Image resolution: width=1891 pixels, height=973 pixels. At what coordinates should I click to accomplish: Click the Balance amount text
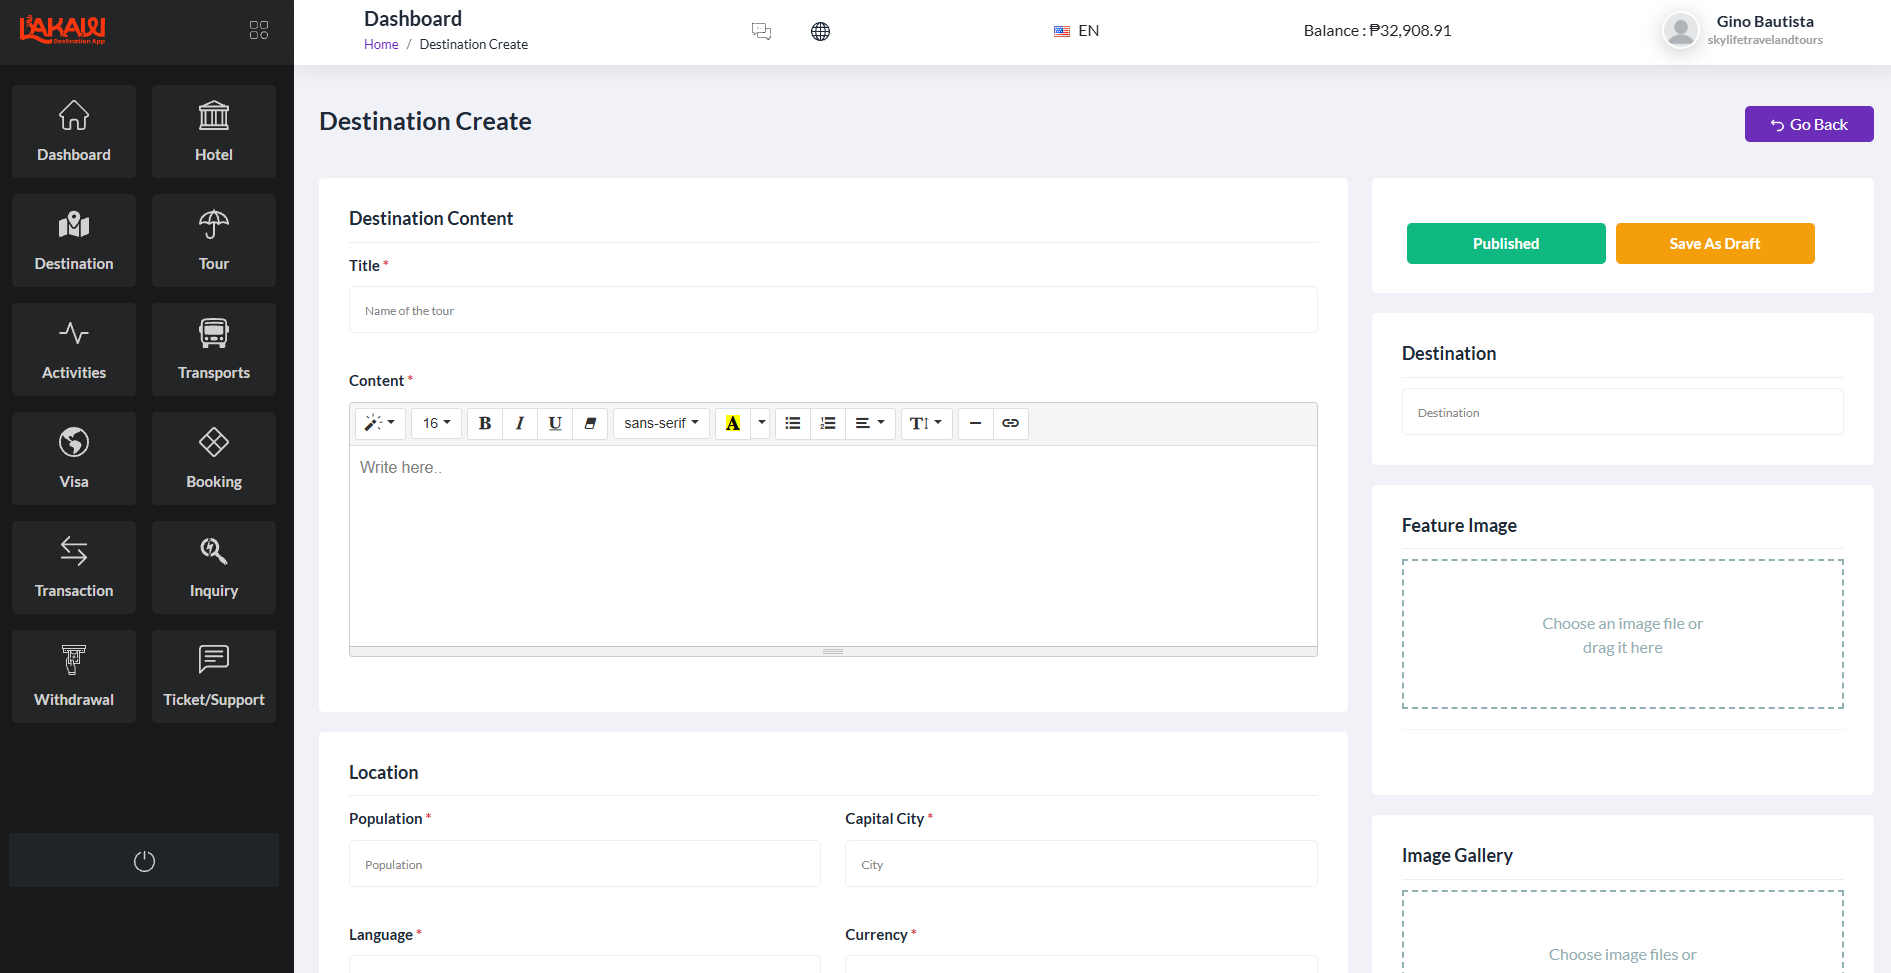coord(1377,30)
